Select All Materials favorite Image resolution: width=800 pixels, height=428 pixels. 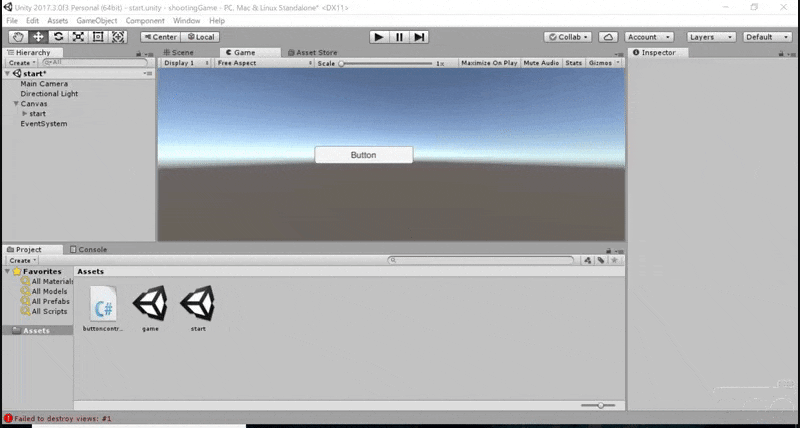pyautogui.click(x=47, y=281)
